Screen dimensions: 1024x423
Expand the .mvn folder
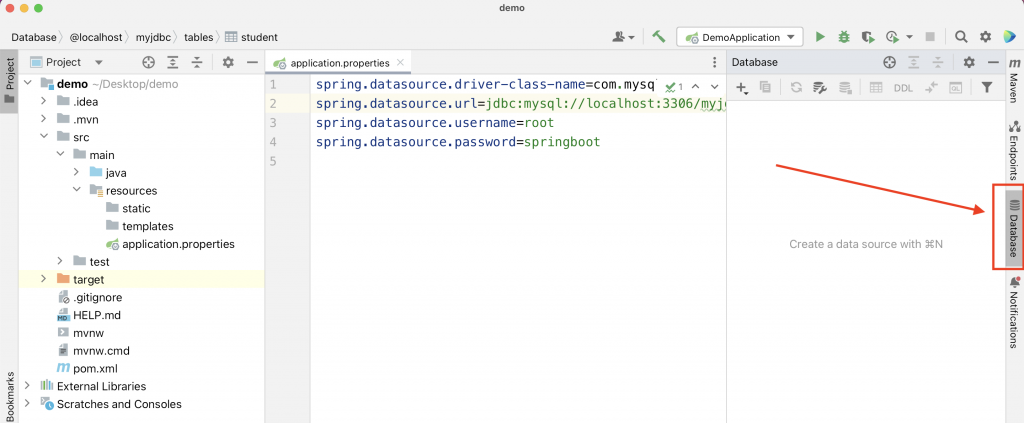(44, 119)
